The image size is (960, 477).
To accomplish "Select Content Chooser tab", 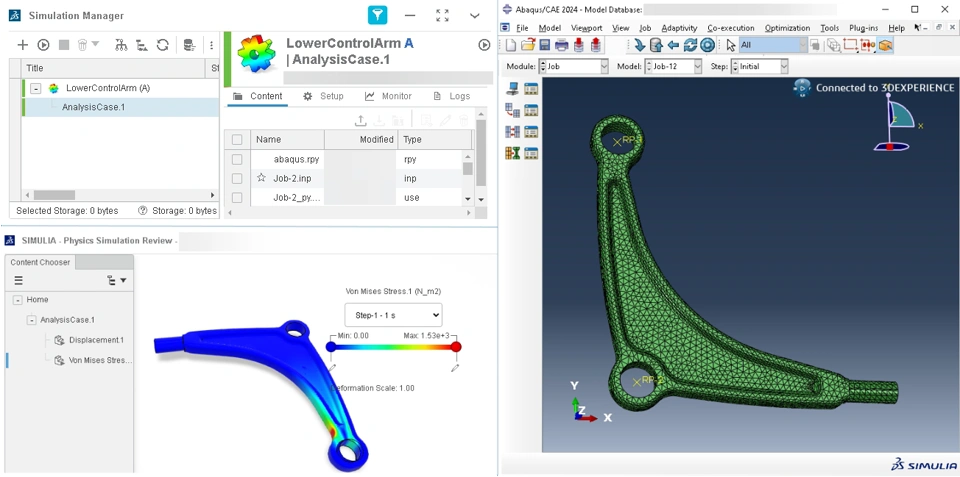I will (x=40, y=262).
